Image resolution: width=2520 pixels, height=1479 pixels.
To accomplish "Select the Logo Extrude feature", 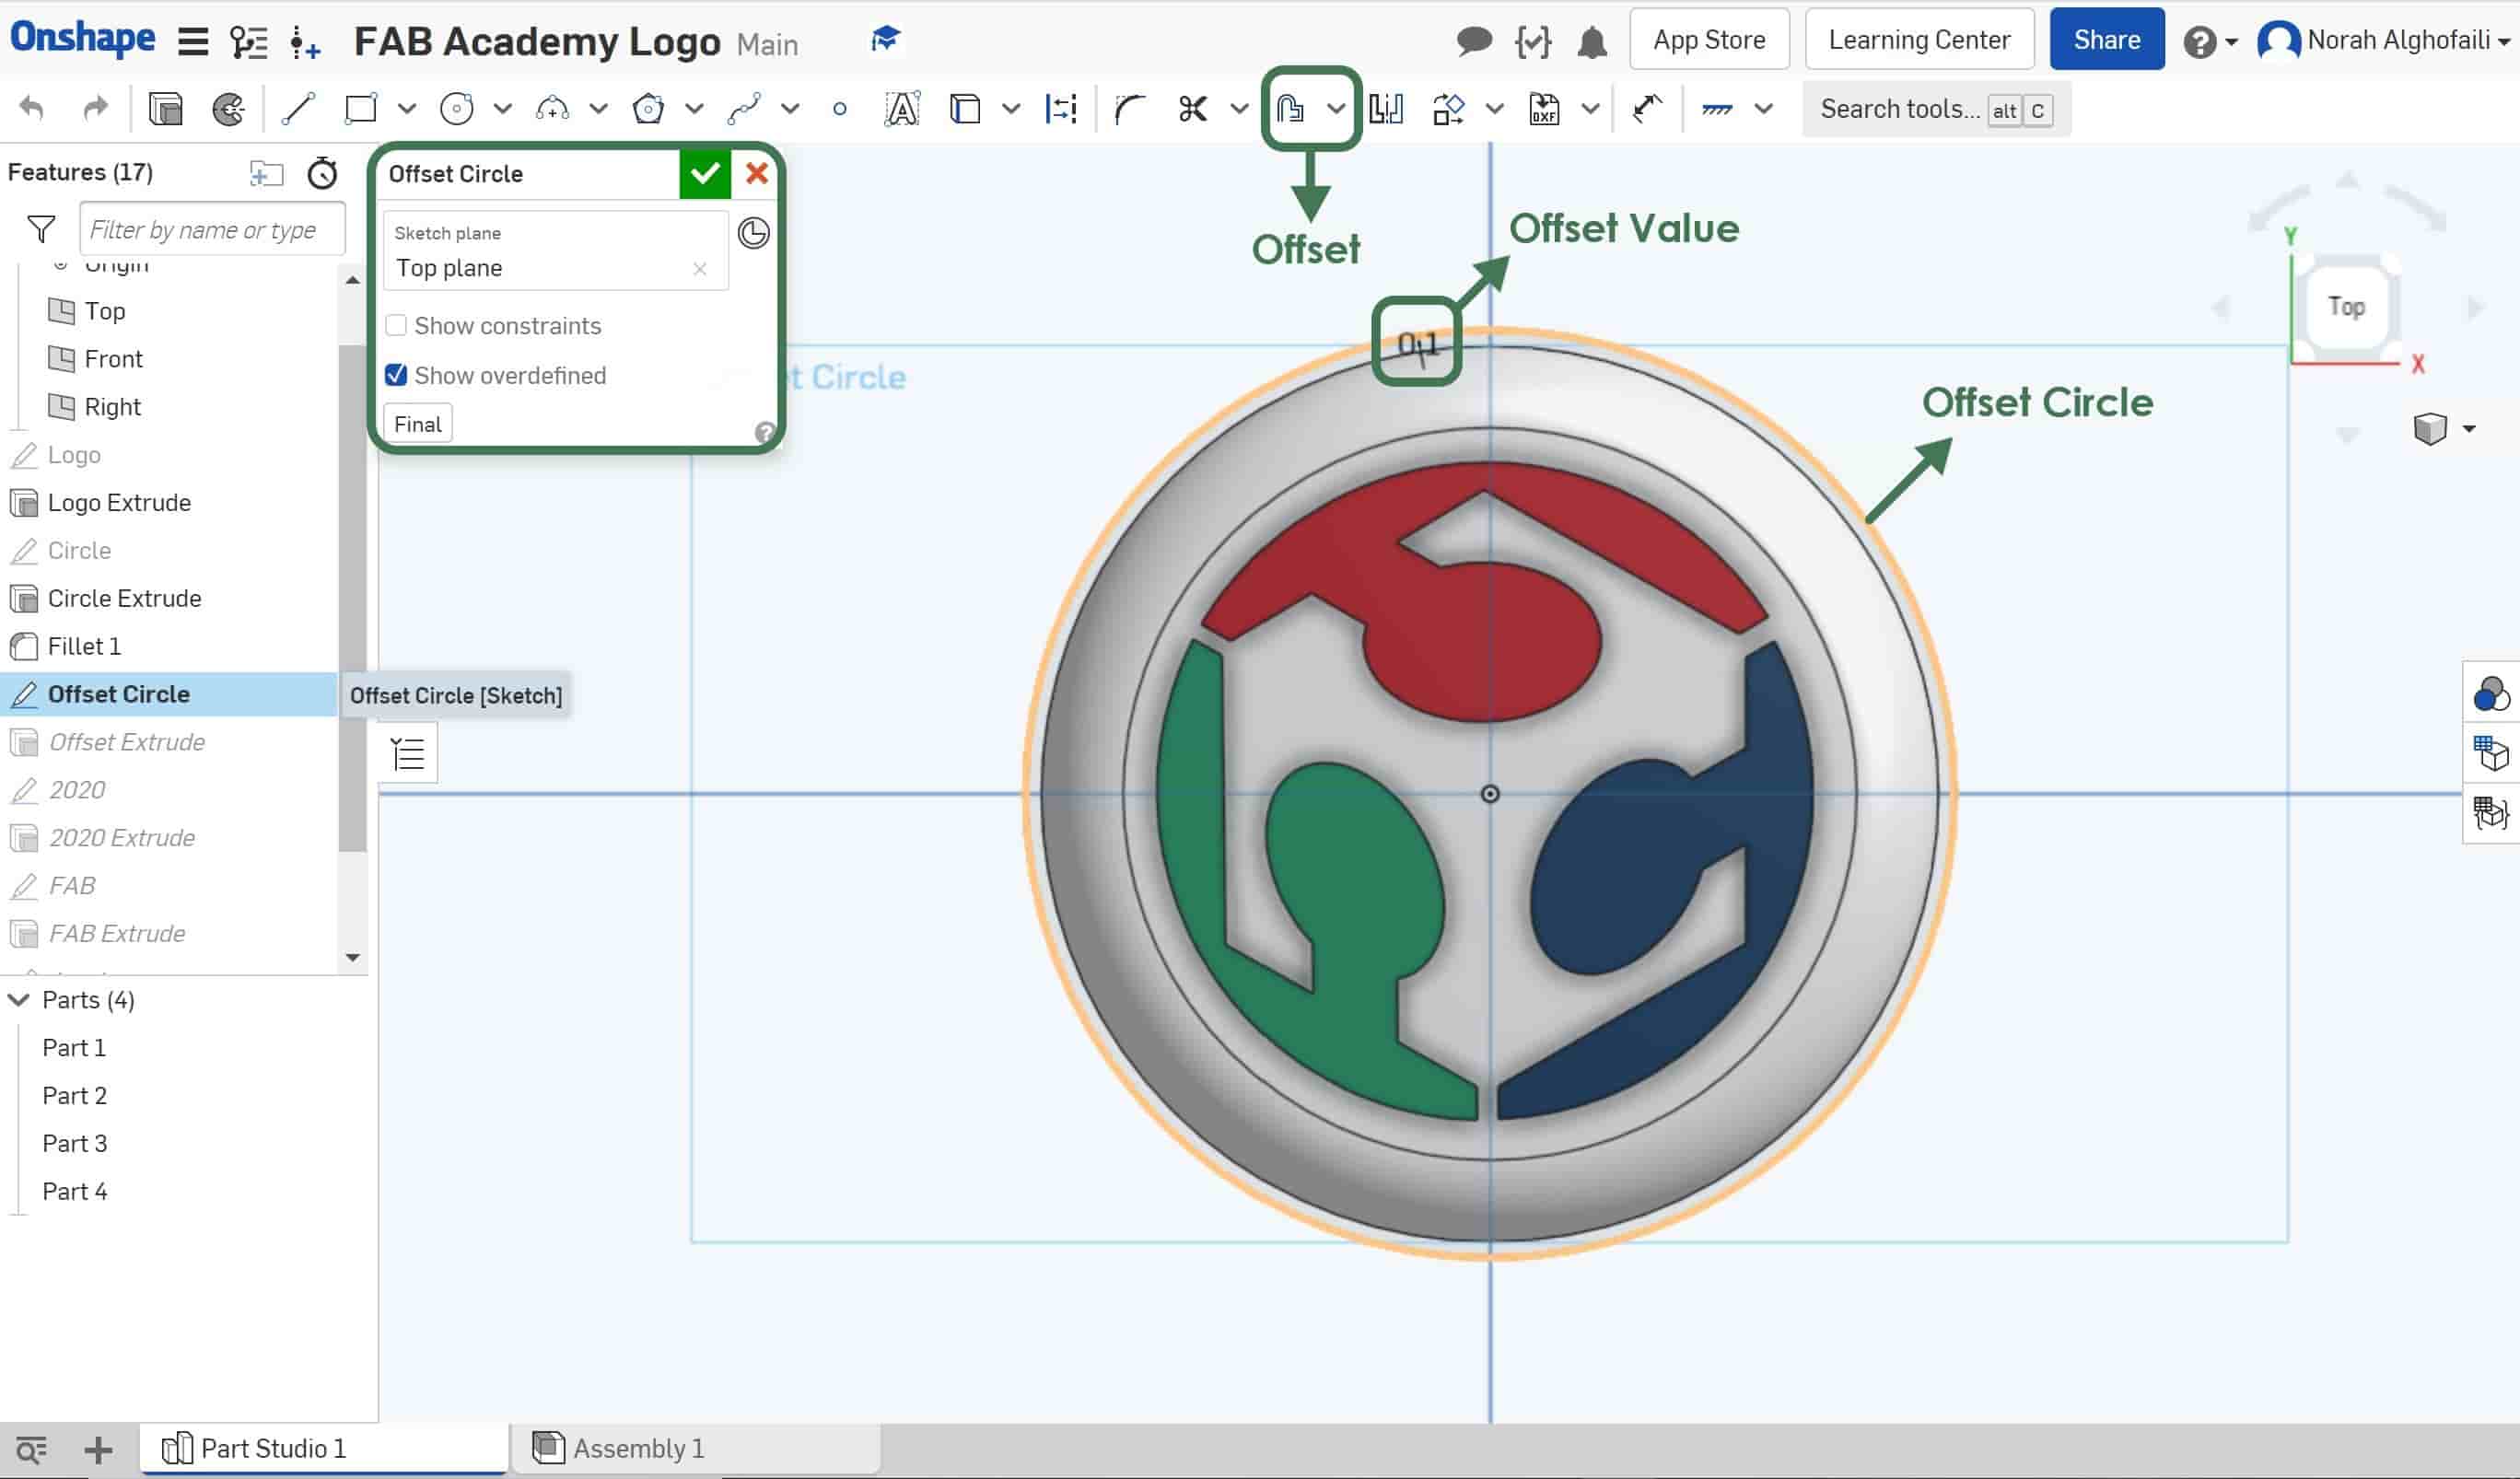I will [119, 502].
